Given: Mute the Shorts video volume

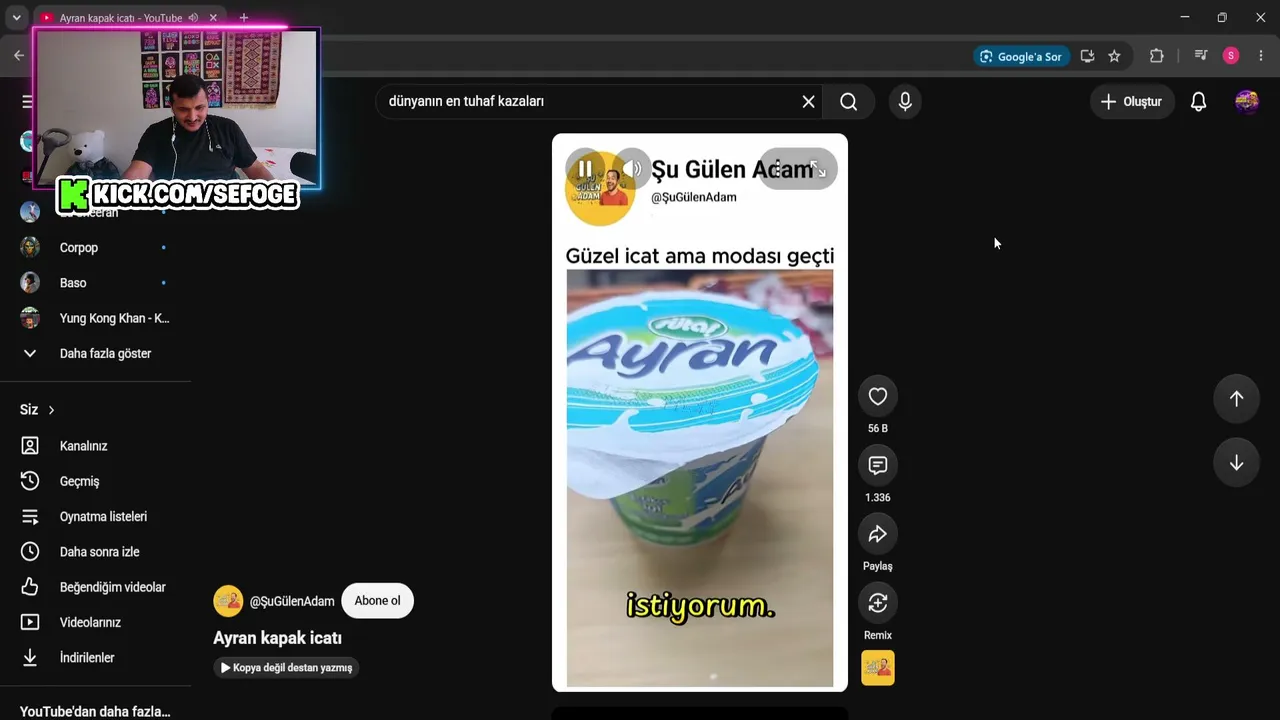Looking at the screenshot, I should (631, 169).
